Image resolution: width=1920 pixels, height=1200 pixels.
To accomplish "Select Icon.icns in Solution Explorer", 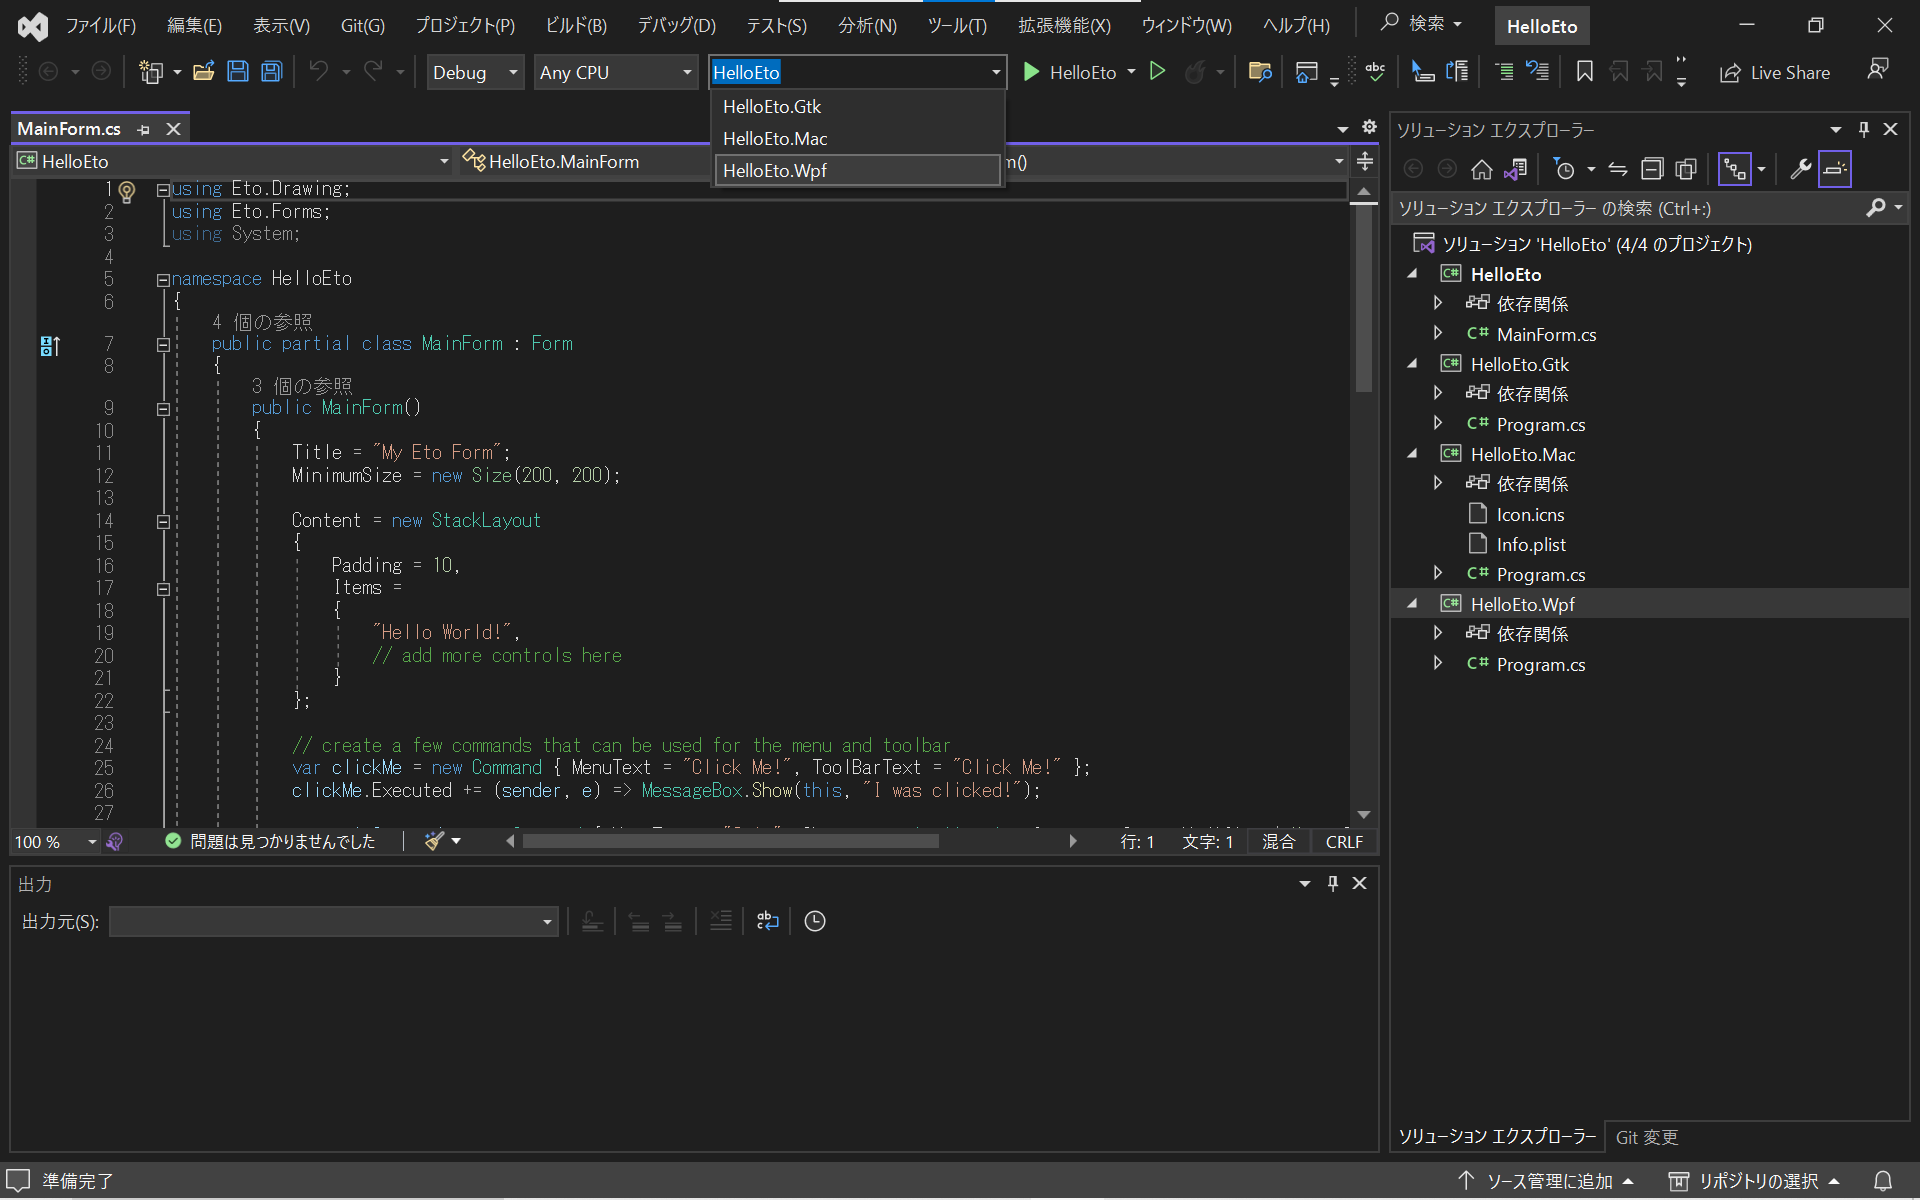I will coord(1530,514).
